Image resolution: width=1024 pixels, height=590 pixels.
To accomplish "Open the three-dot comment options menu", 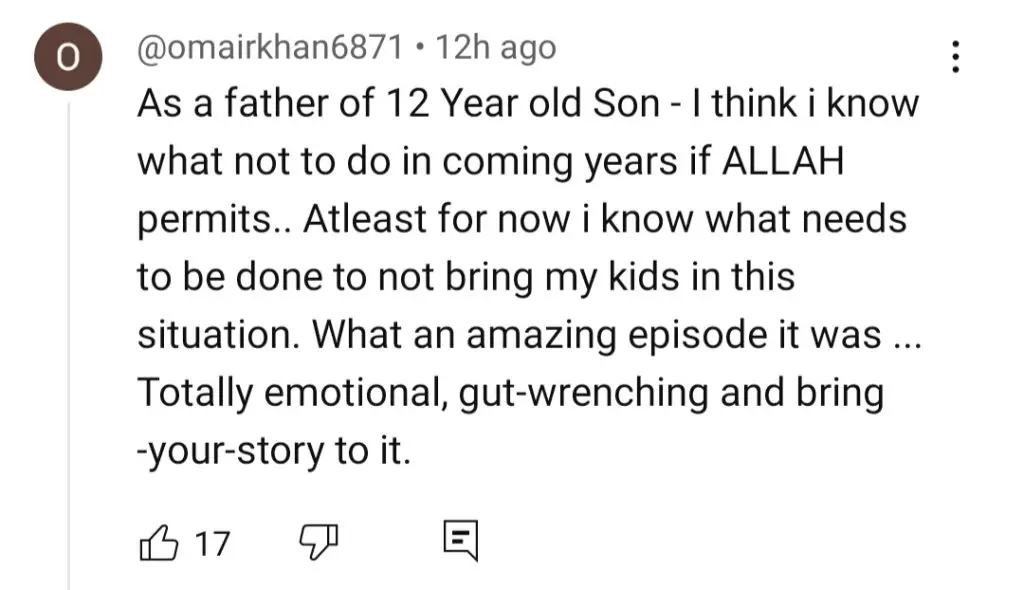I will pos(955,57).
